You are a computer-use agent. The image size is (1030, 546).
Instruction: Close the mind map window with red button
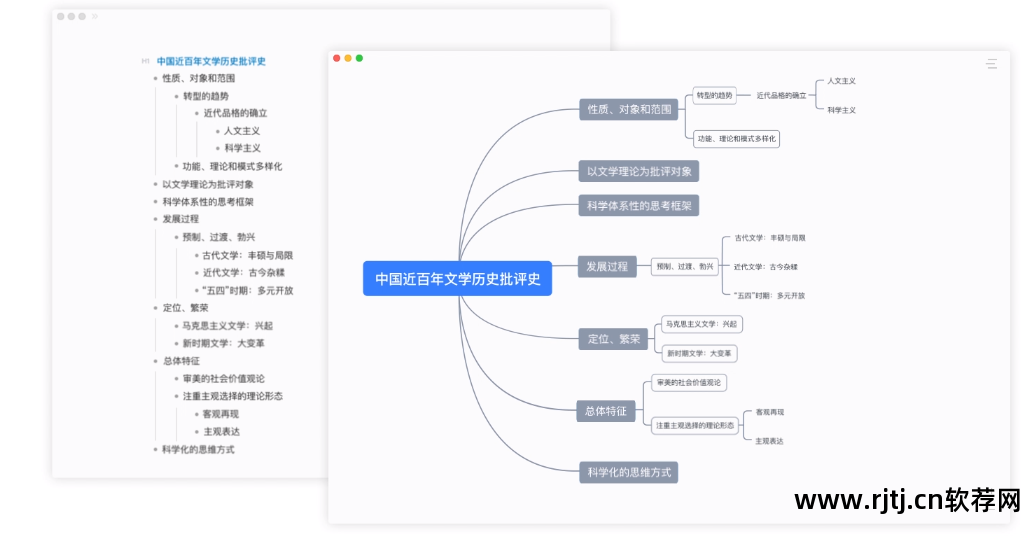click(336, 58)
